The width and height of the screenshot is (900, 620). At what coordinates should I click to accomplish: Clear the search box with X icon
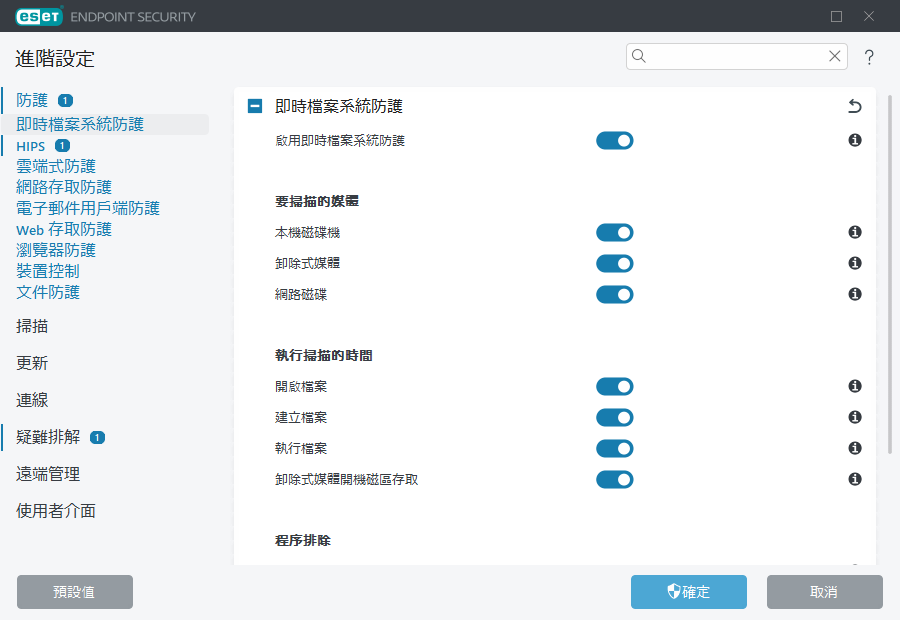click(834, 57)
